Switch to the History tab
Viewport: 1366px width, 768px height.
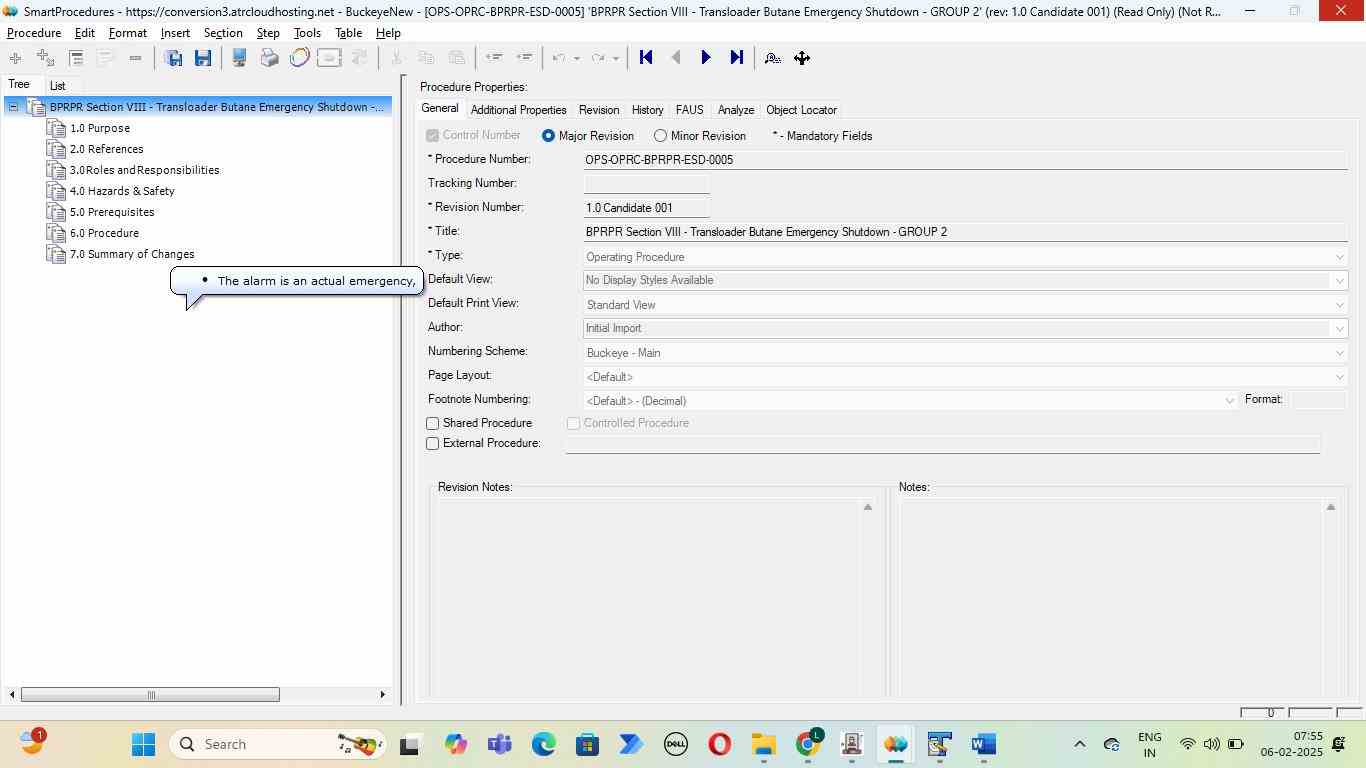647,110
